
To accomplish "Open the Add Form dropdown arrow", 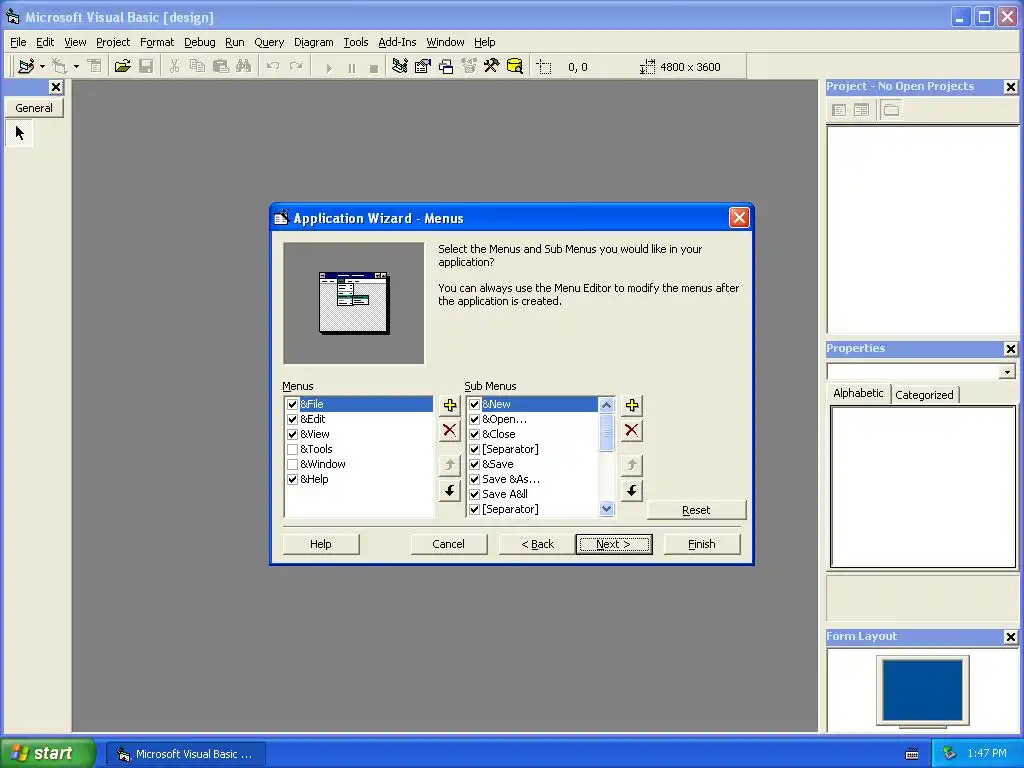I will (76, 67).
